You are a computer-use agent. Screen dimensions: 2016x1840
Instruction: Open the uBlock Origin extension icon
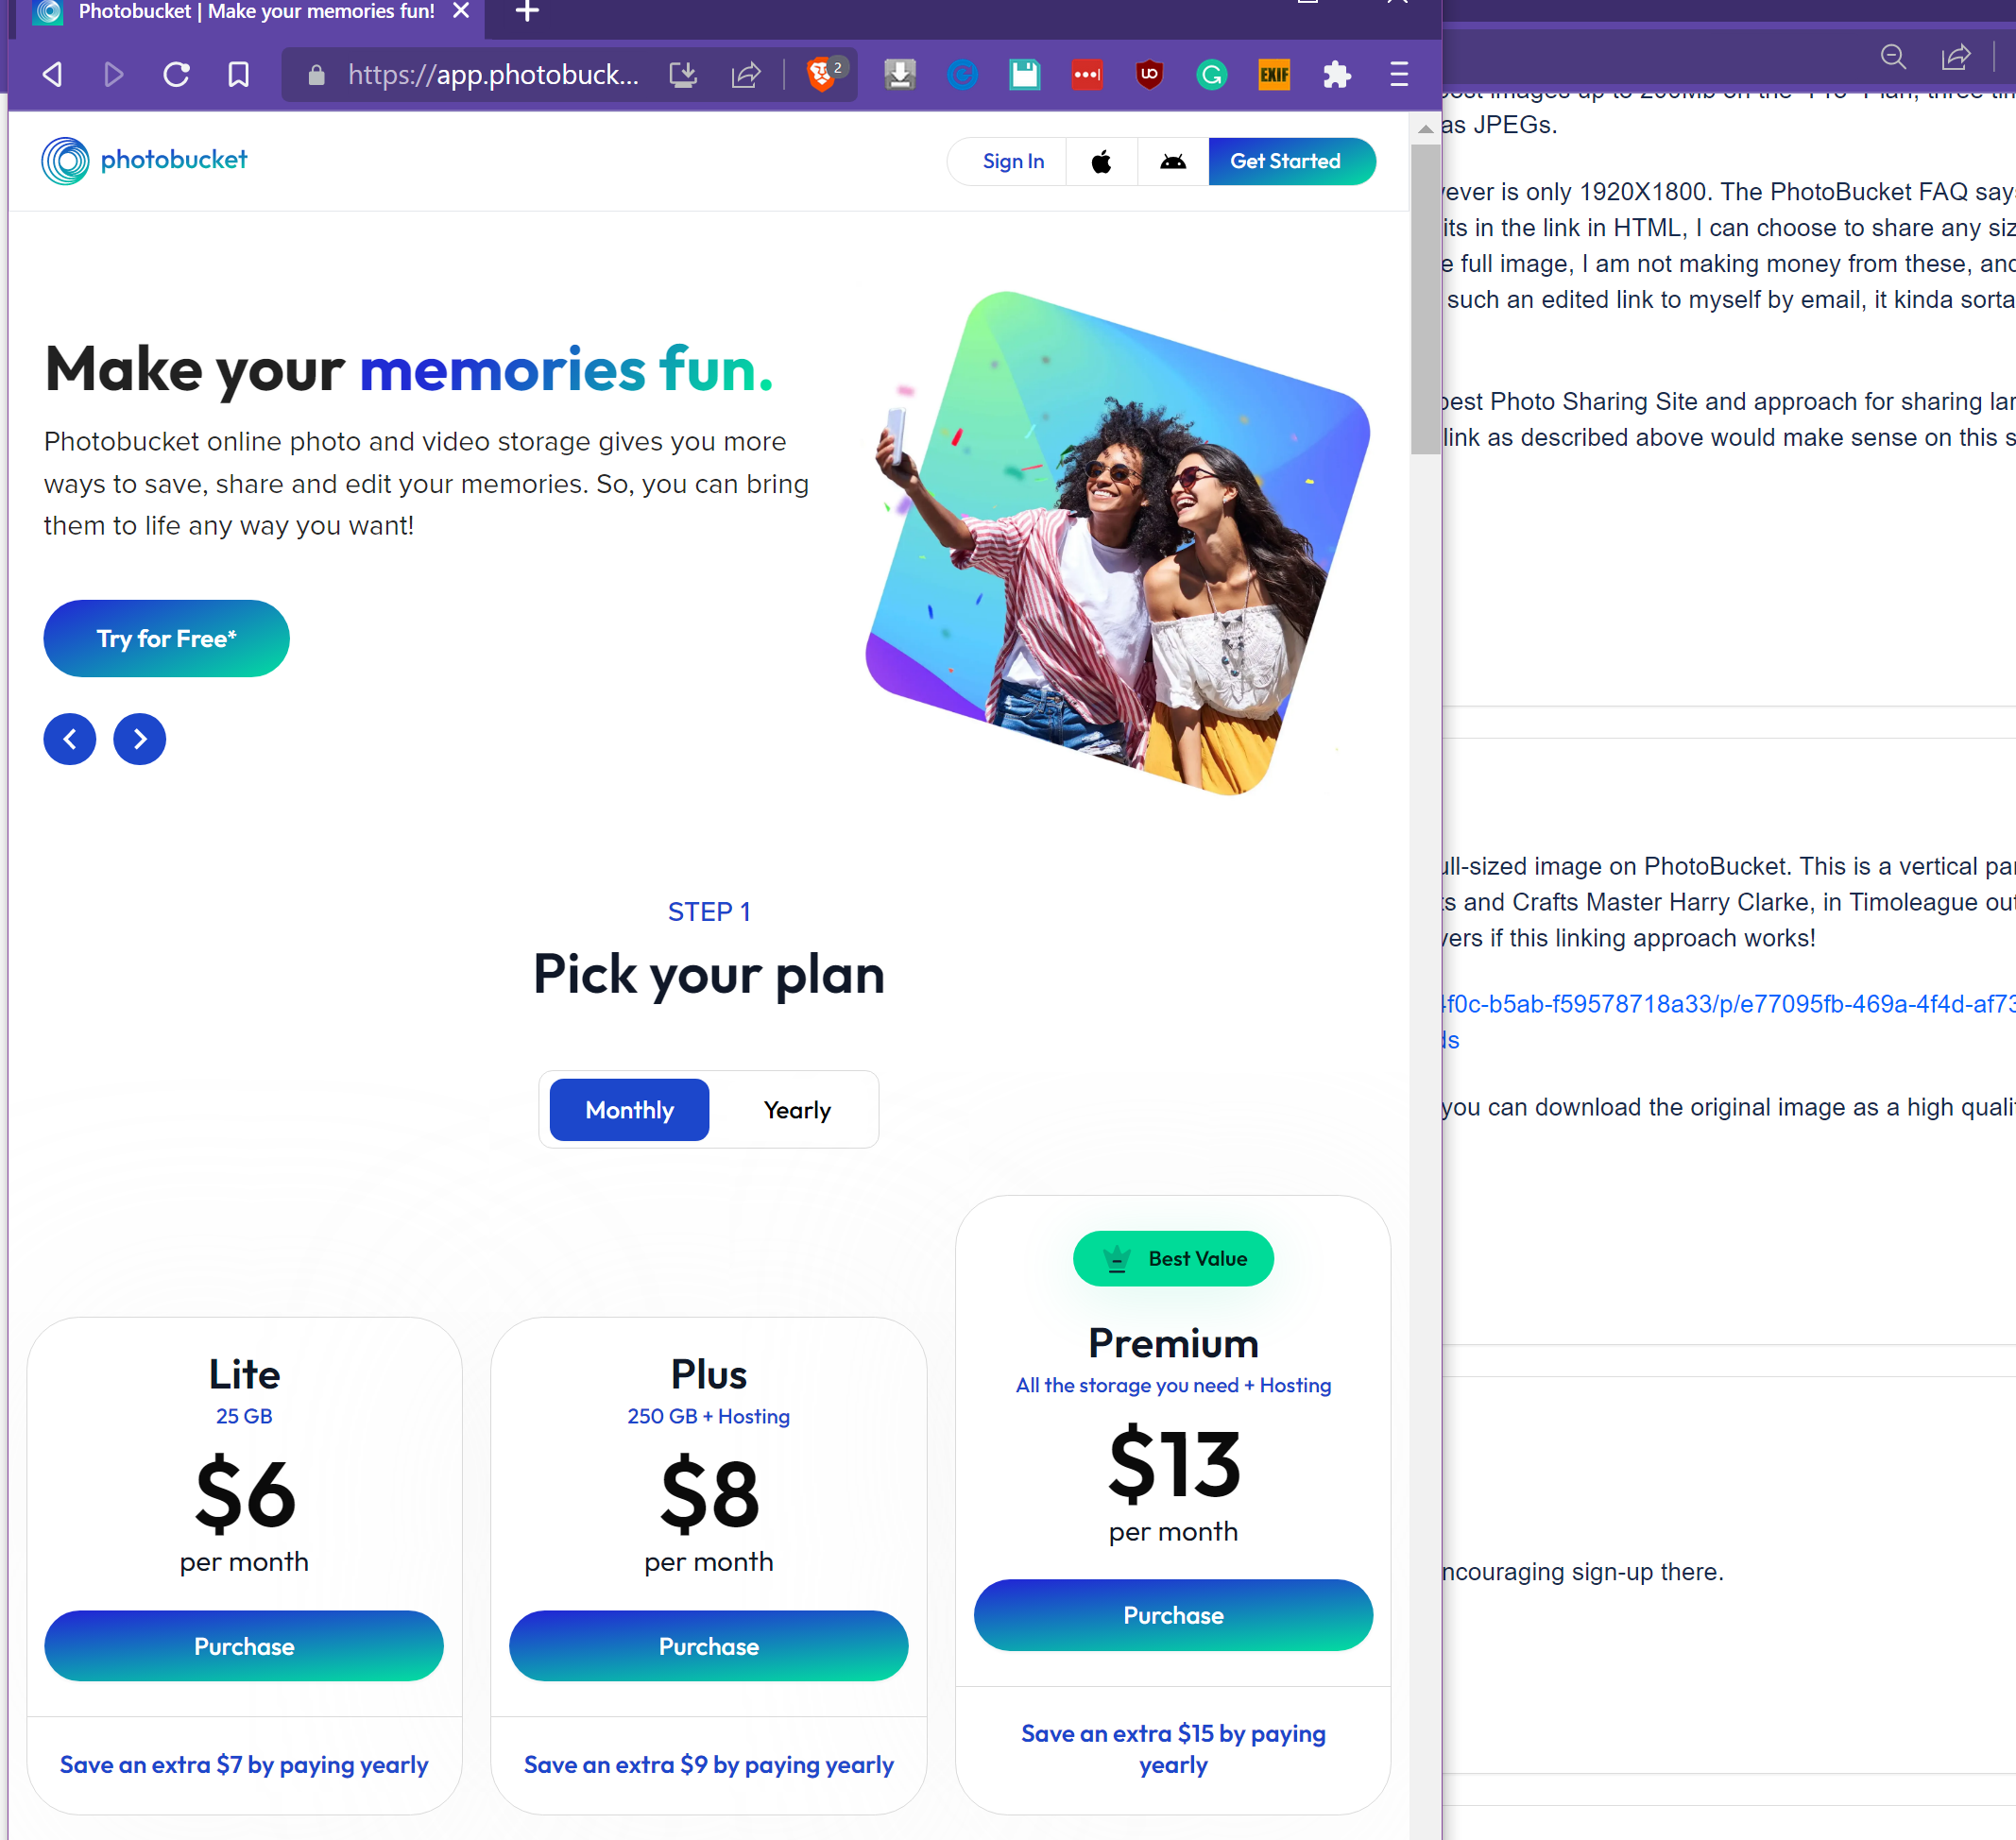click(x=1149, y=74)
